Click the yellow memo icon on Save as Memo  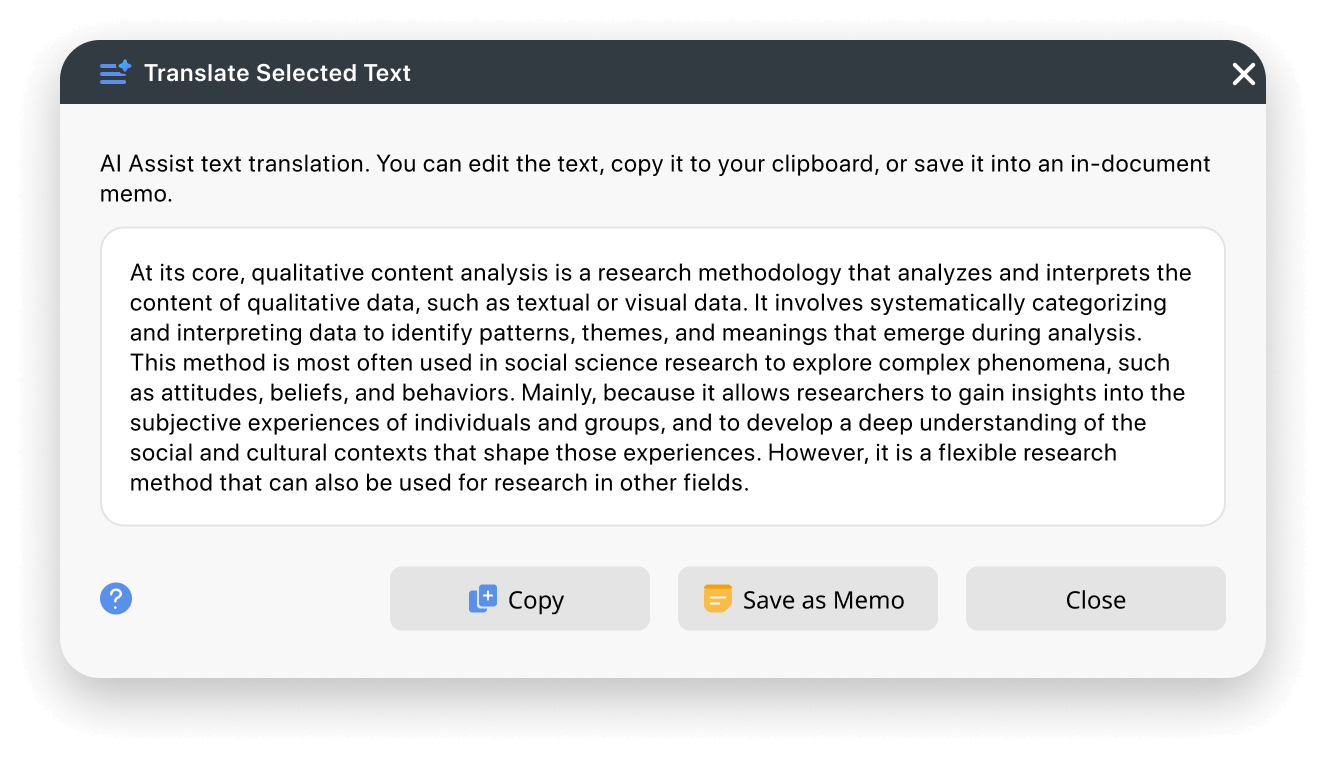tap(717, 598)
